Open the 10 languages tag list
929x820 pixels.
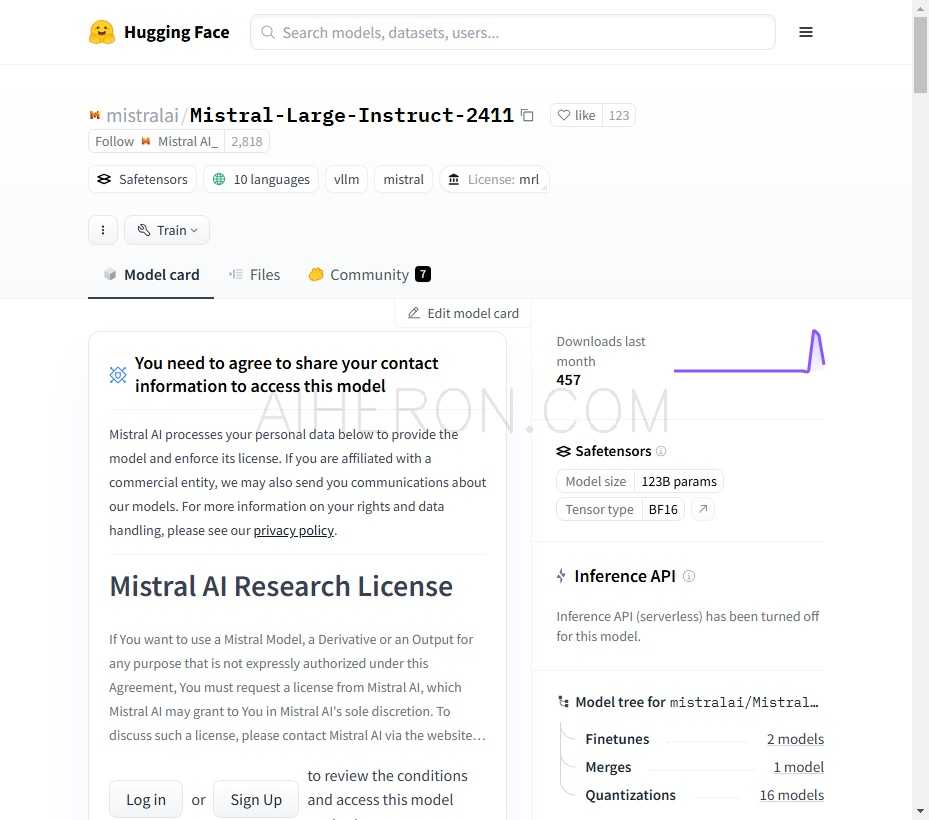[261, 179]
